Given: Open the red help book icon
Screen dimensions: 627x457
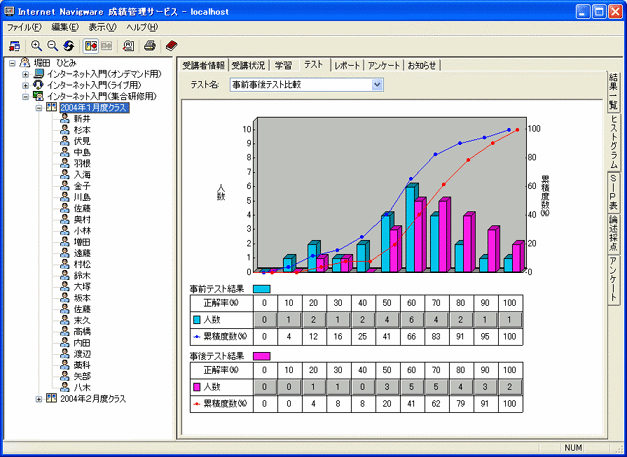Looking at the screenshot, I should tap(172, 46).
